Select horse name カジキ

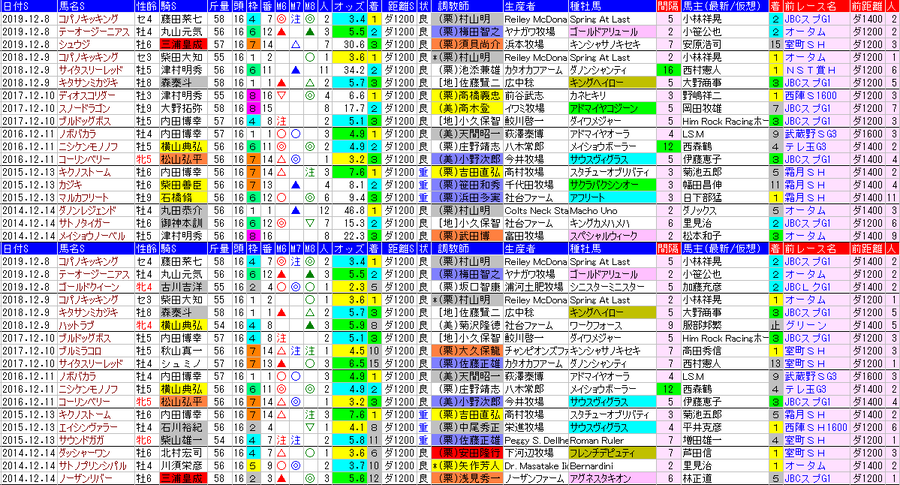click(71, 185)
